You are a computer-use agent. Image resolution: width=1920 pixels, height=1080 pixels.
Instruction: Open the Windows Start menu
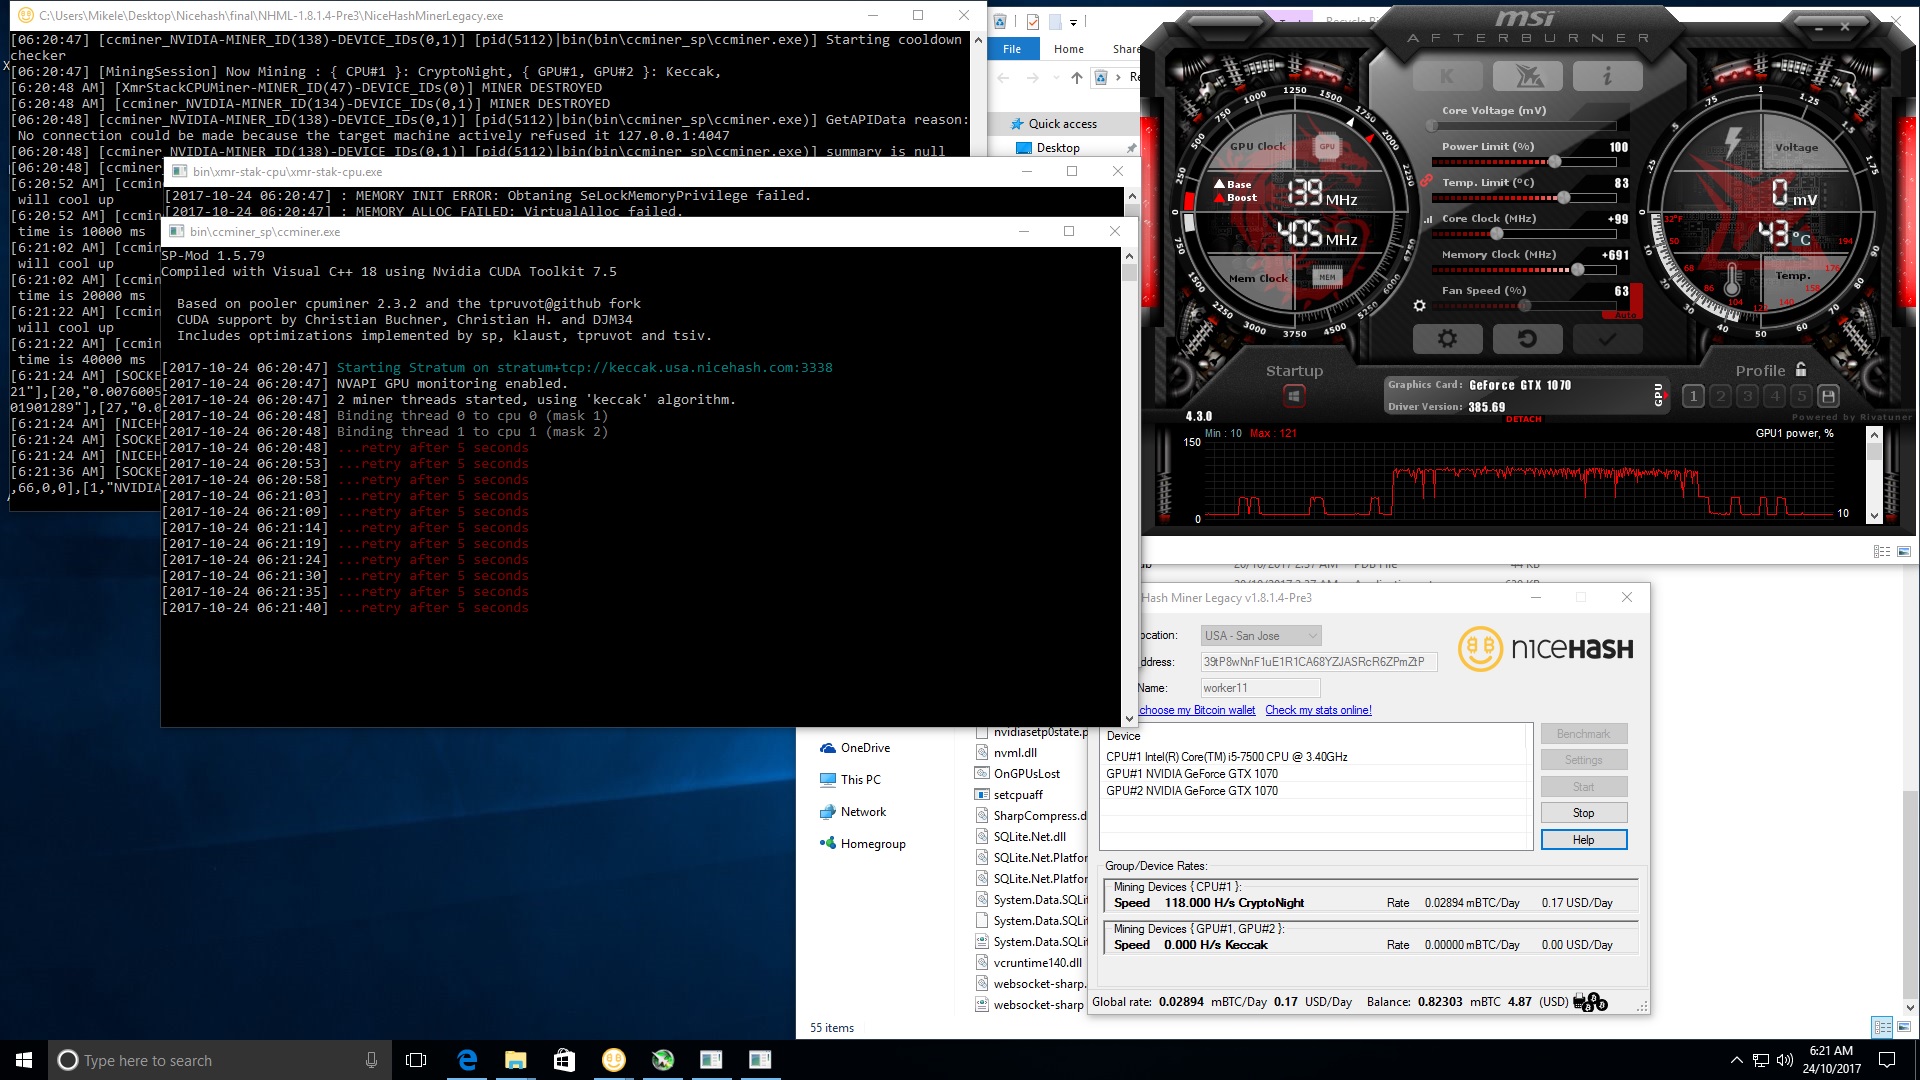point(24,1060)
